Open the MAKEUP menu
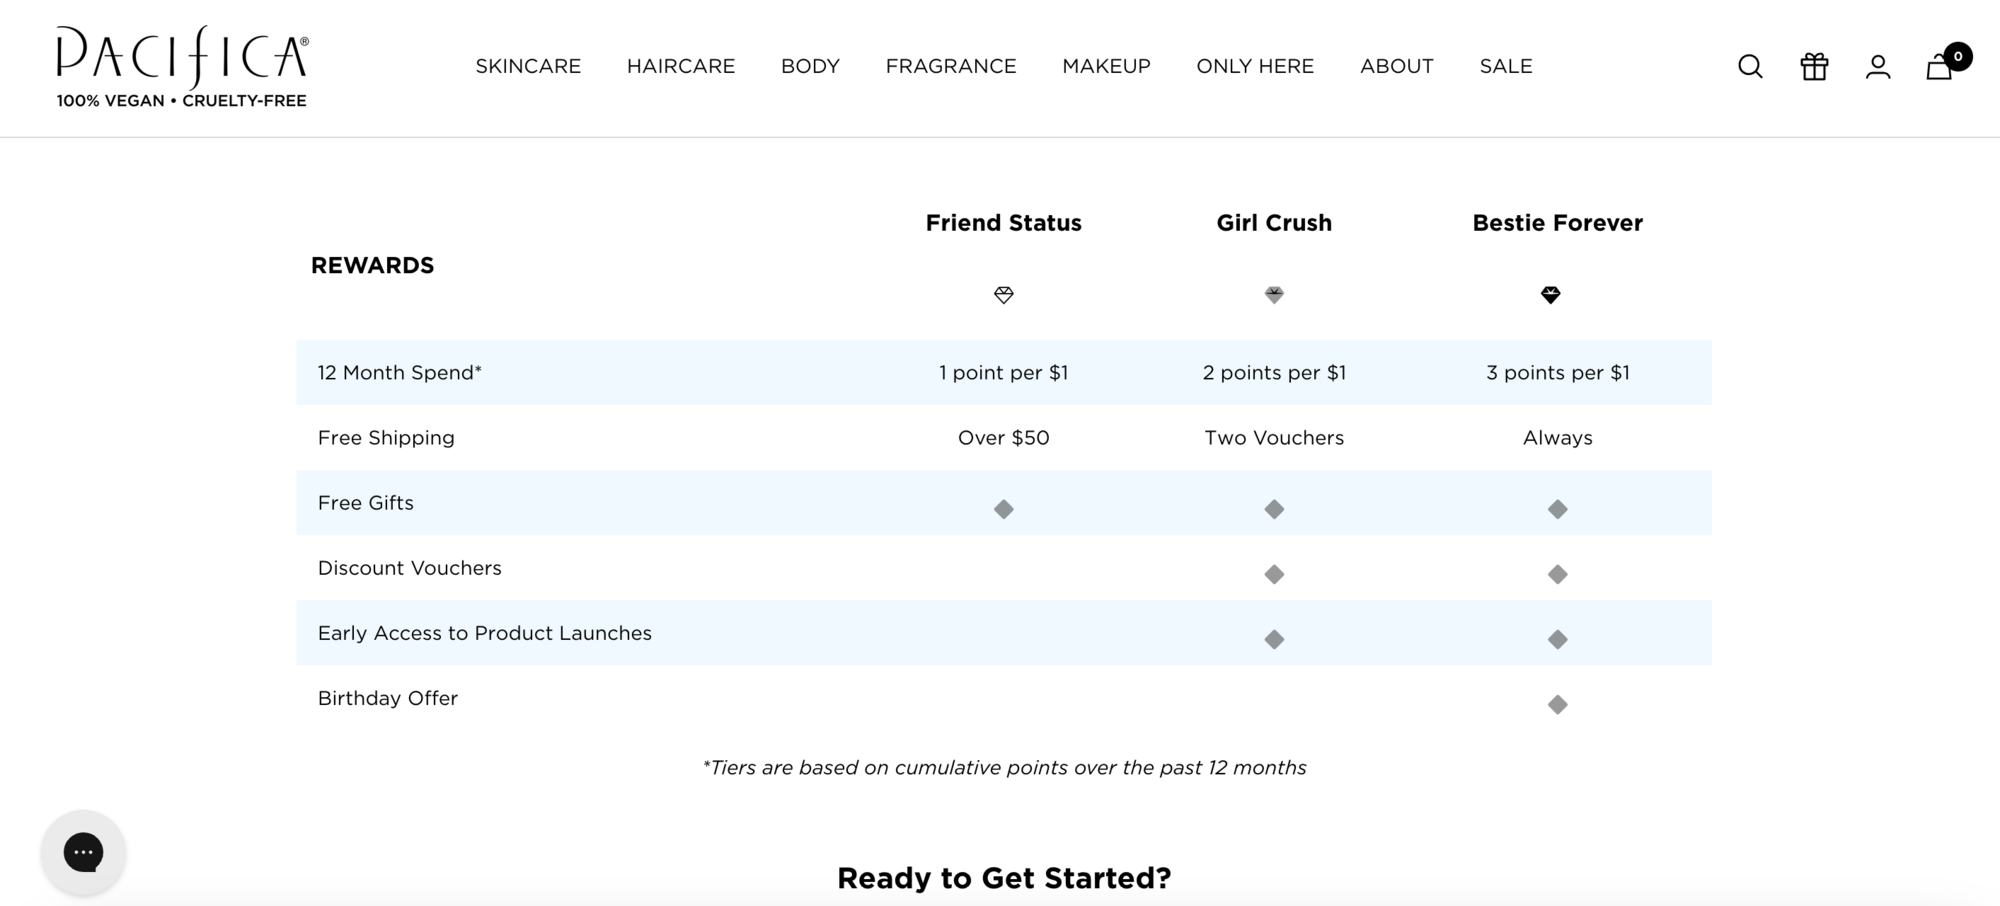The height and width of the screenshot is (906, 2000). pos(1106,66)
